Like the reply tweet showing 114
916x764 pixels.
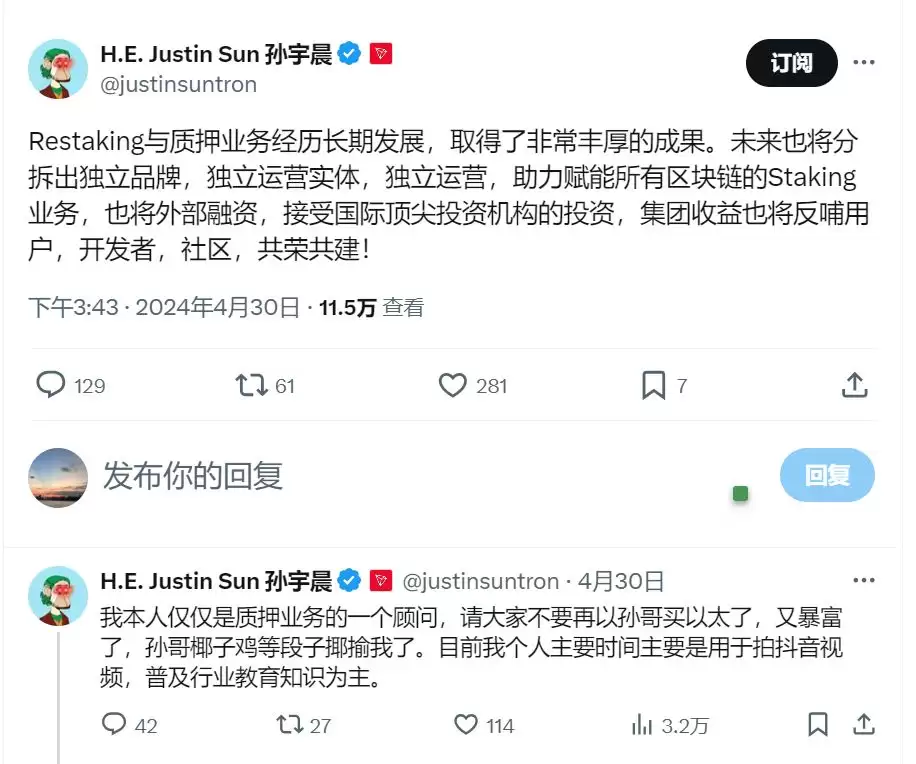coord(466,724)
